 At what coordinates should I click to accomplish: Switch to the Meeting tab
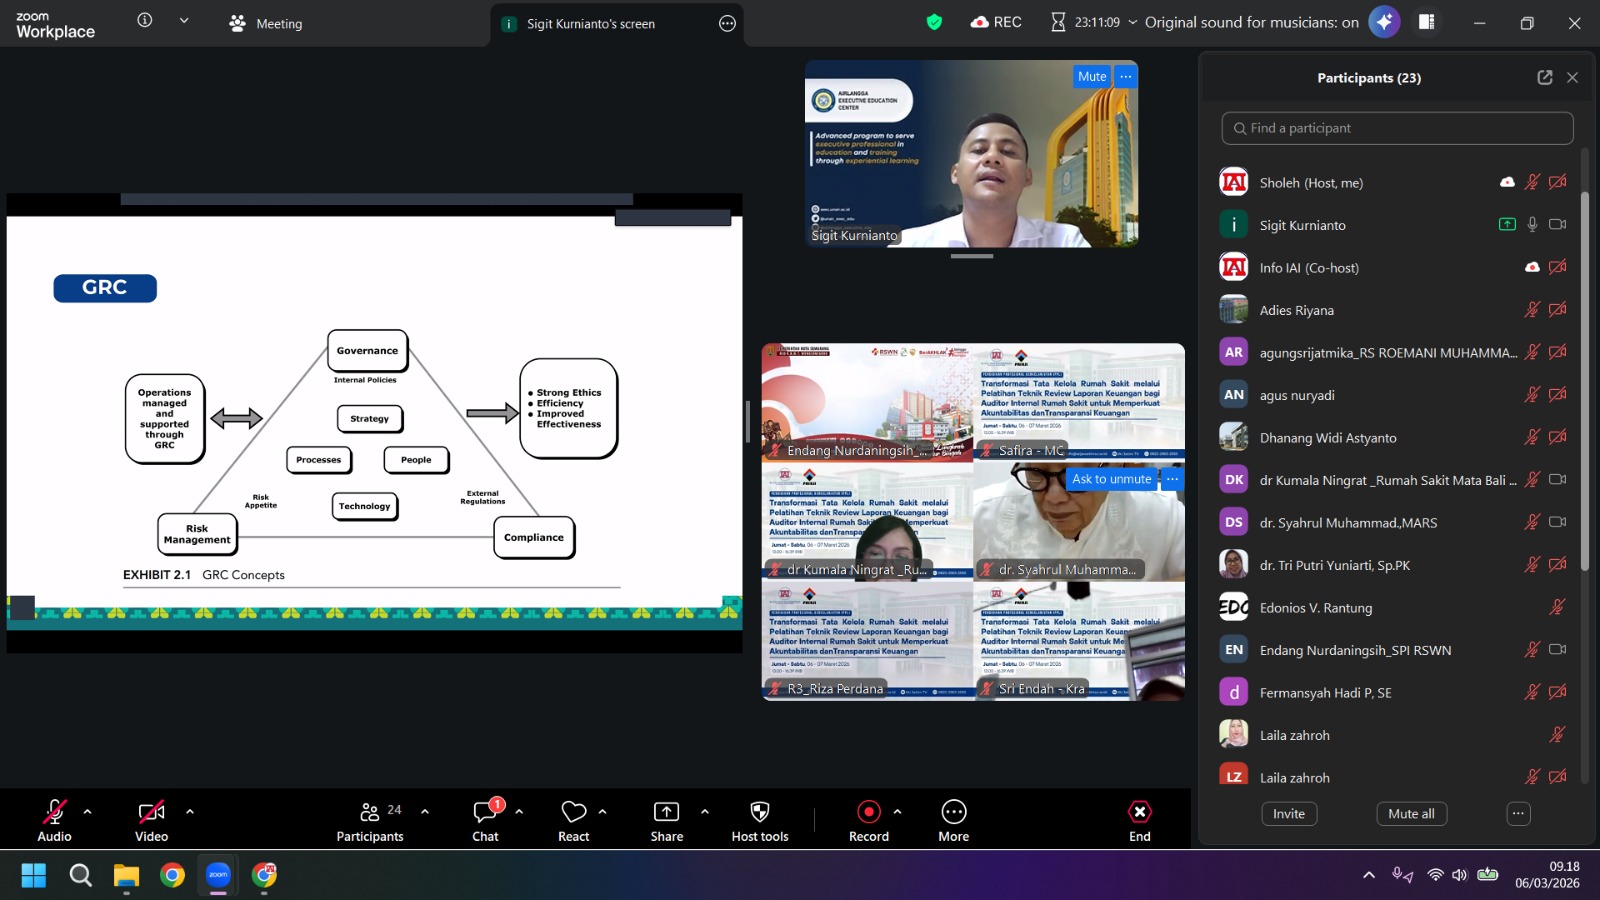click(266, 24)
